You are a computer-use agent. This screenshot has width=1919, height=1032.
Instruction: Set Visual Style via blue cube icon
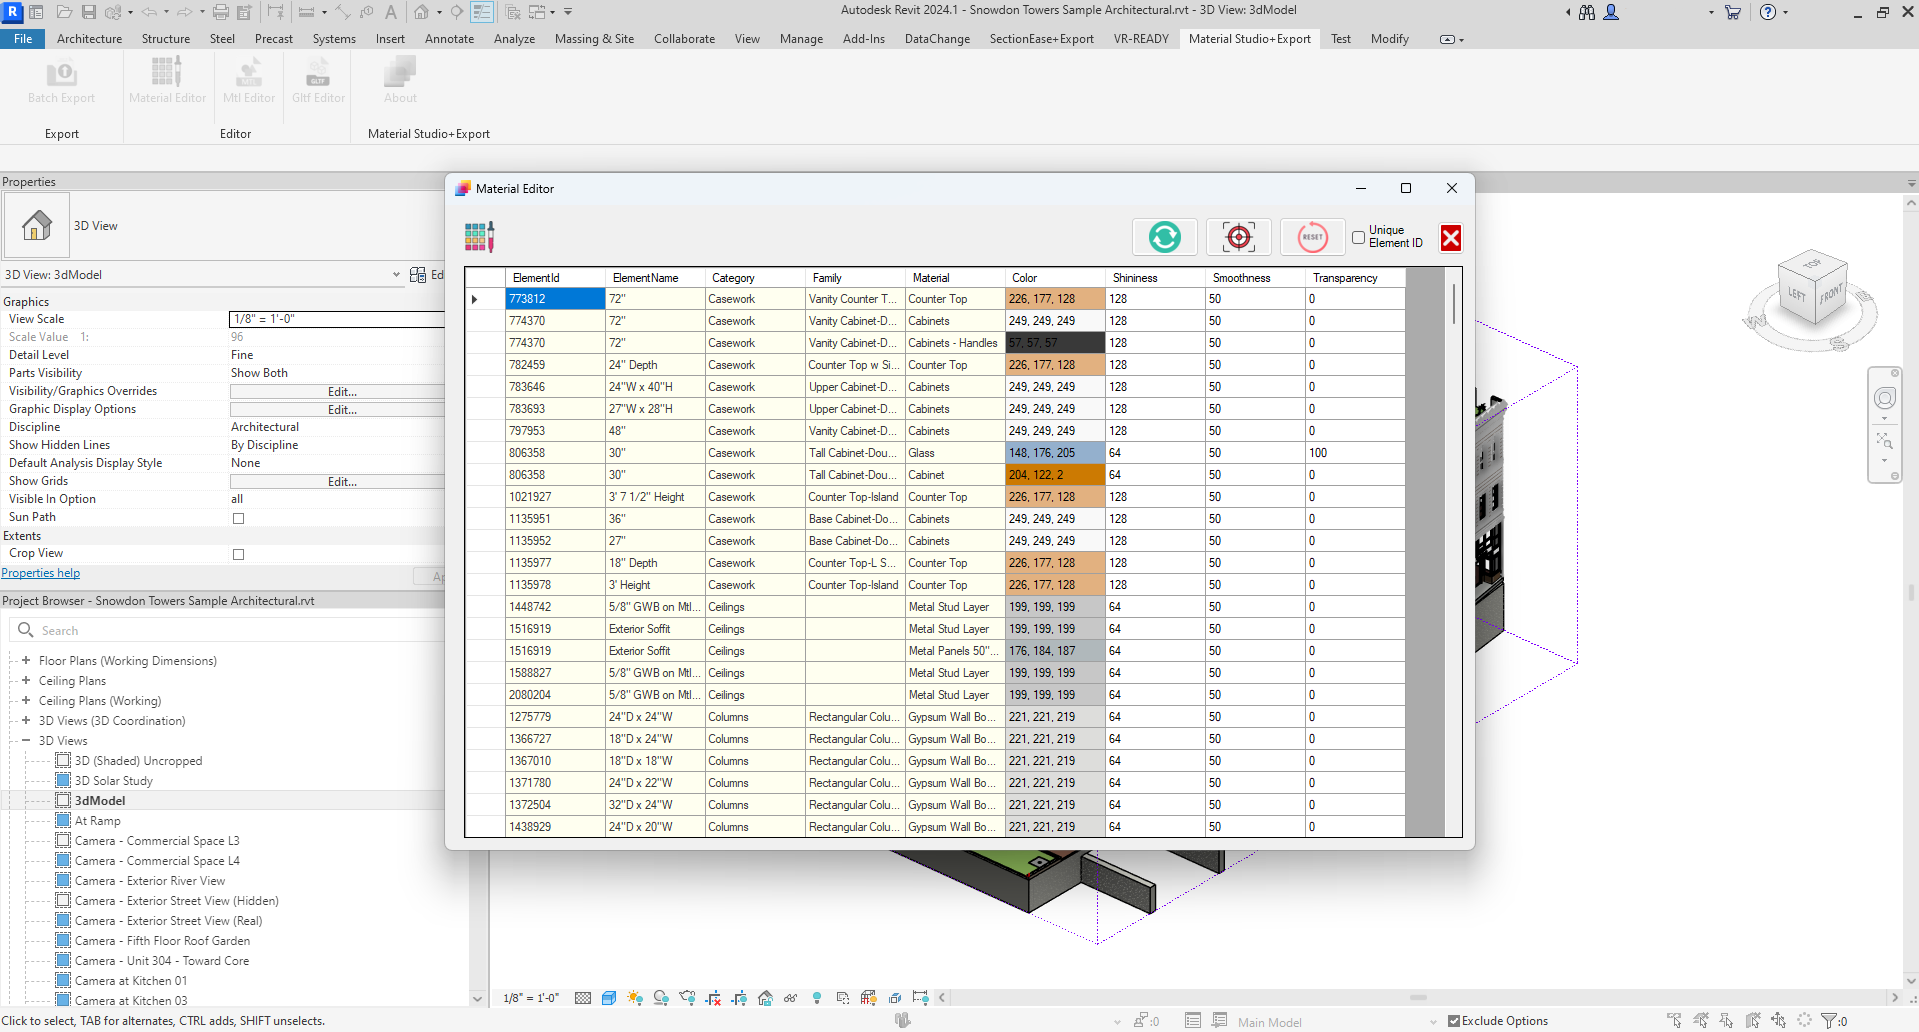[x=609, y=998]
